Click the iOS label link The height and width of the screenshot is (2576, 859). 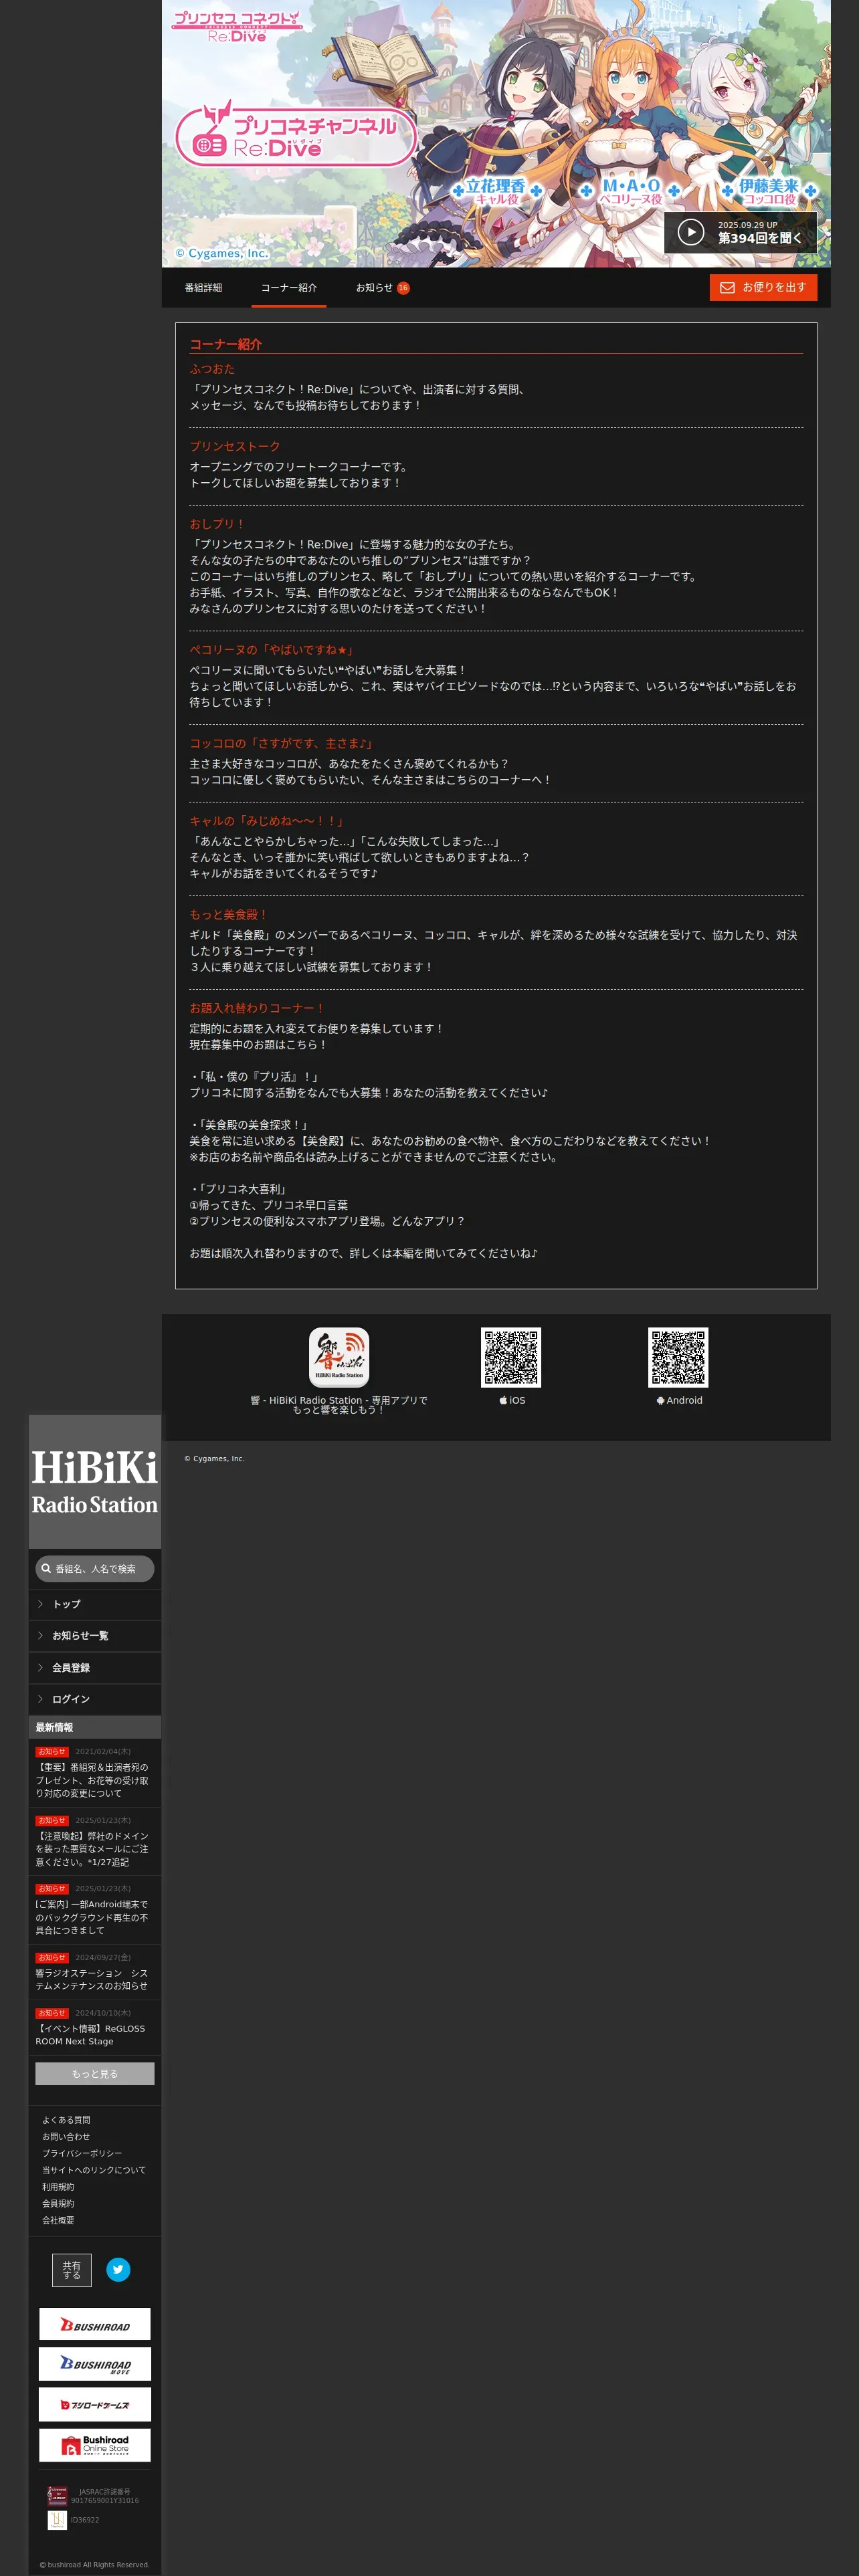[x=511, y=1400]
